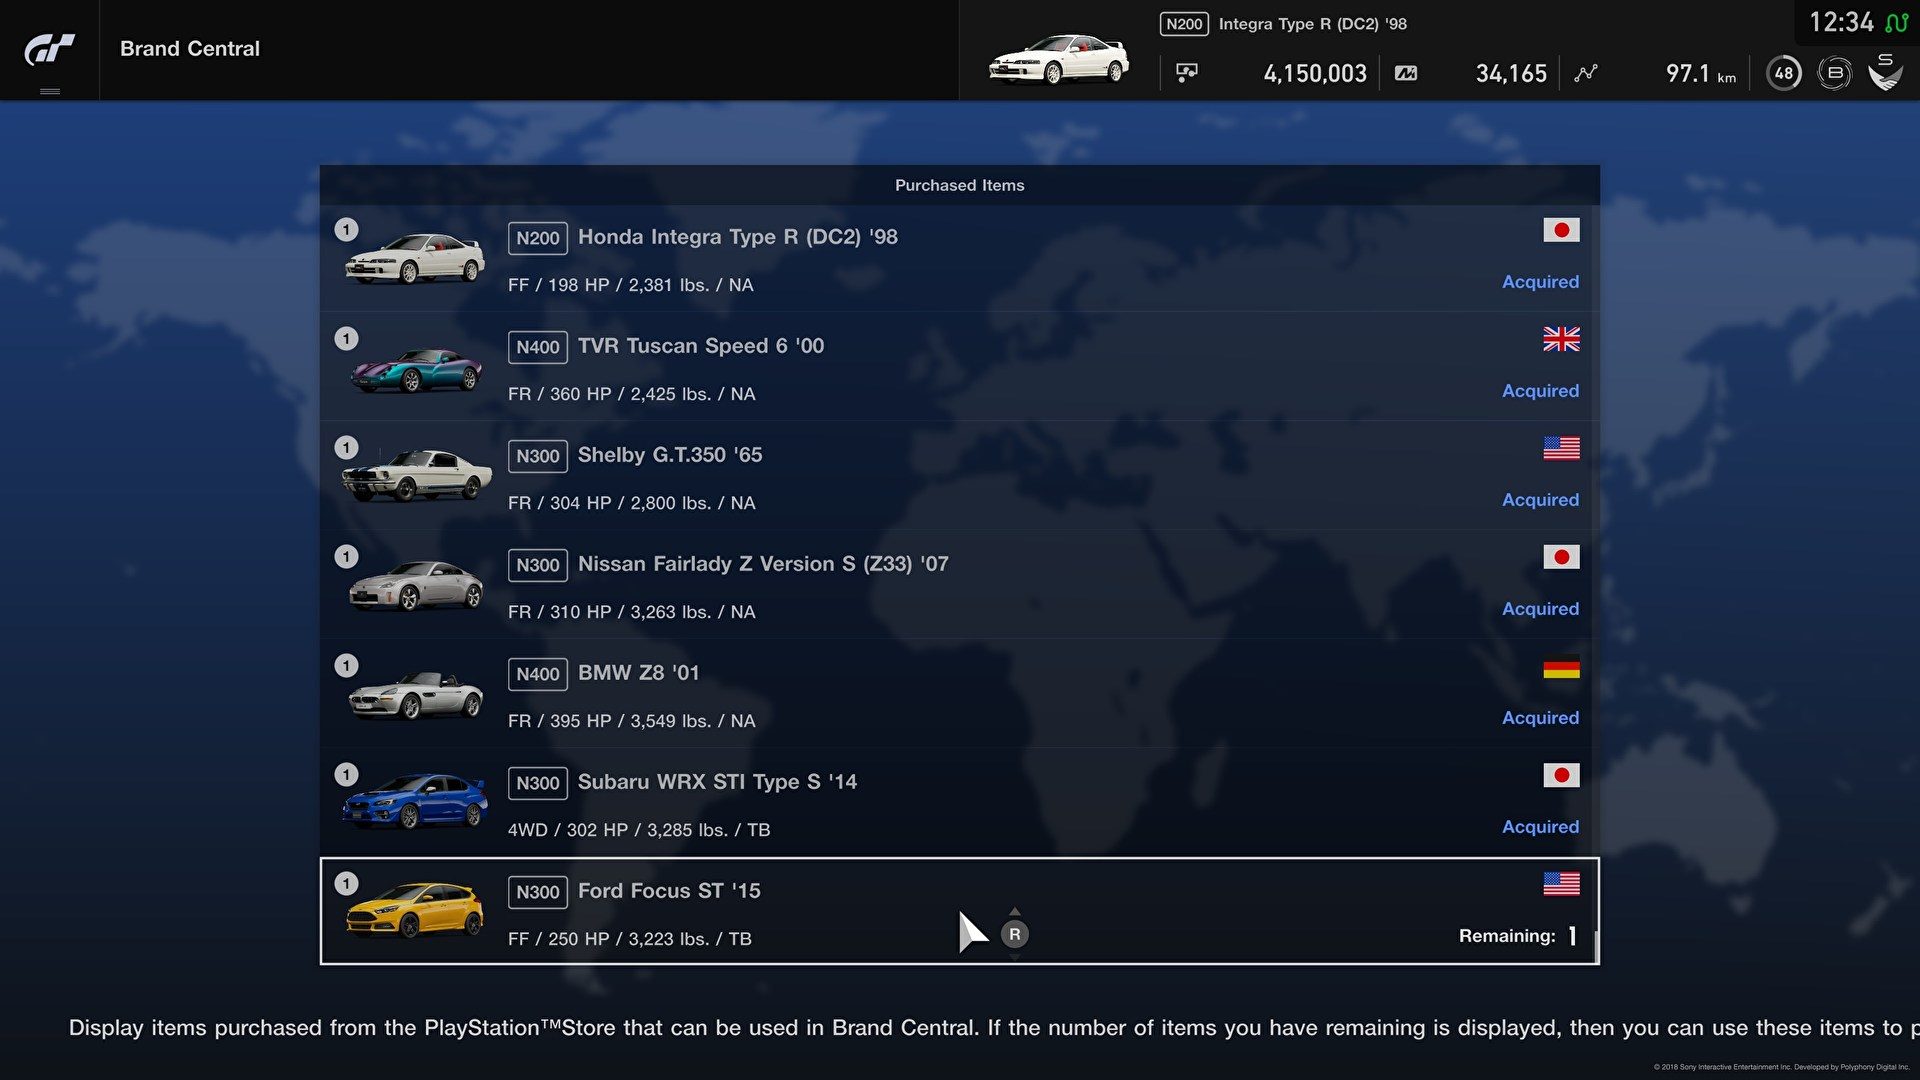This screenshot has height=1080, width=1920.
Task: Click the 34,165 mileage points value
Action: 1511,73
